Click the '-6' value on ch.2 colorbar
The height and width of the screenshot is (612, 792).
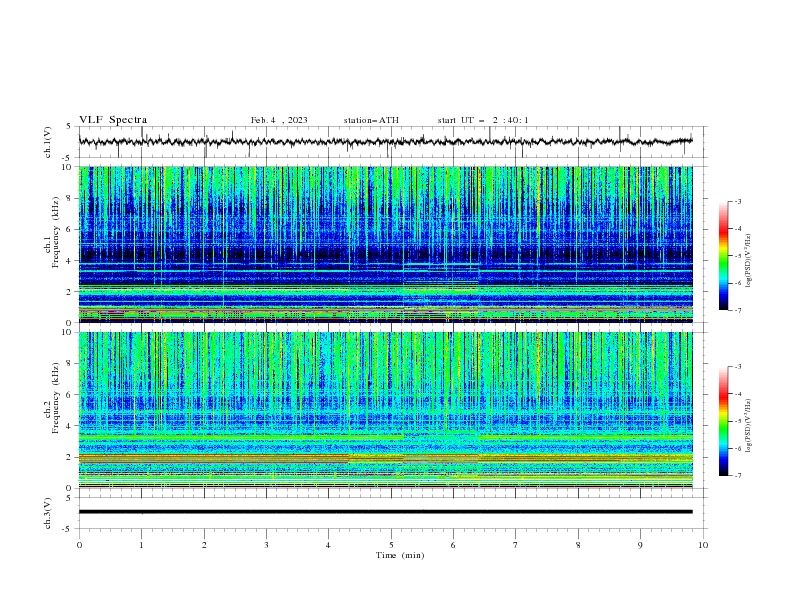738,448
